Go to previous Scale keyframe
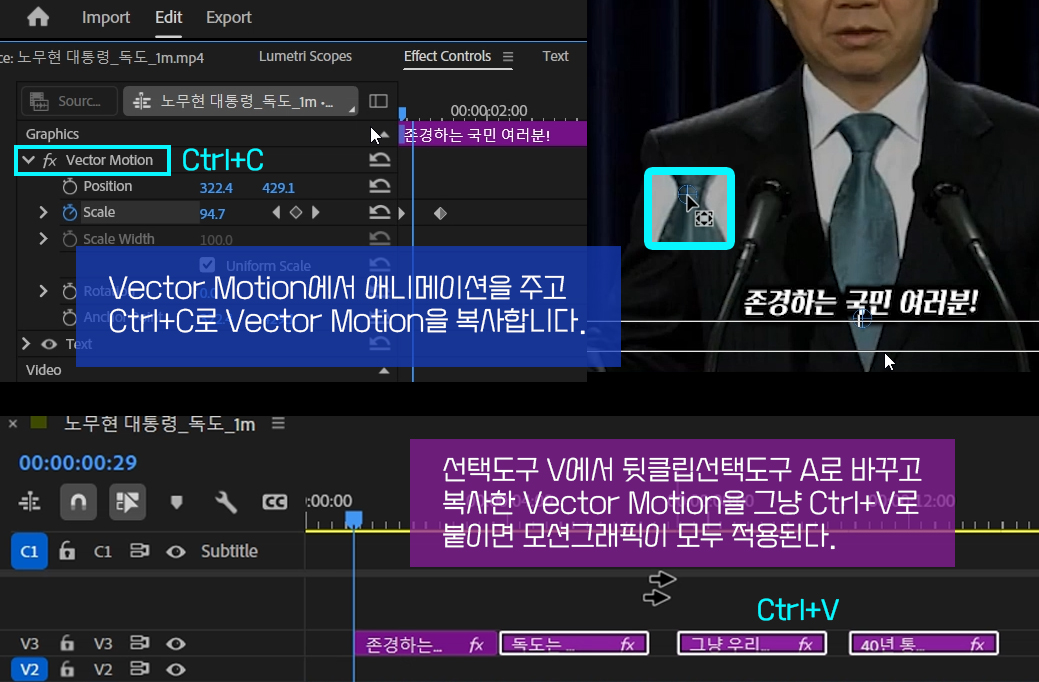 click(276, 212)
